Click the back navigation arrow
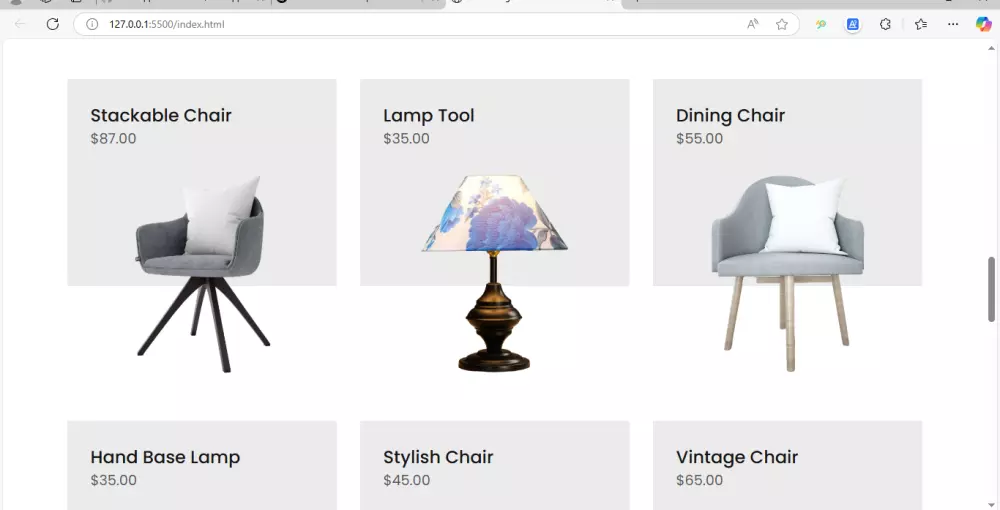Image resolution: width=1000 pixels, height=510 pixels. point(20,24)
